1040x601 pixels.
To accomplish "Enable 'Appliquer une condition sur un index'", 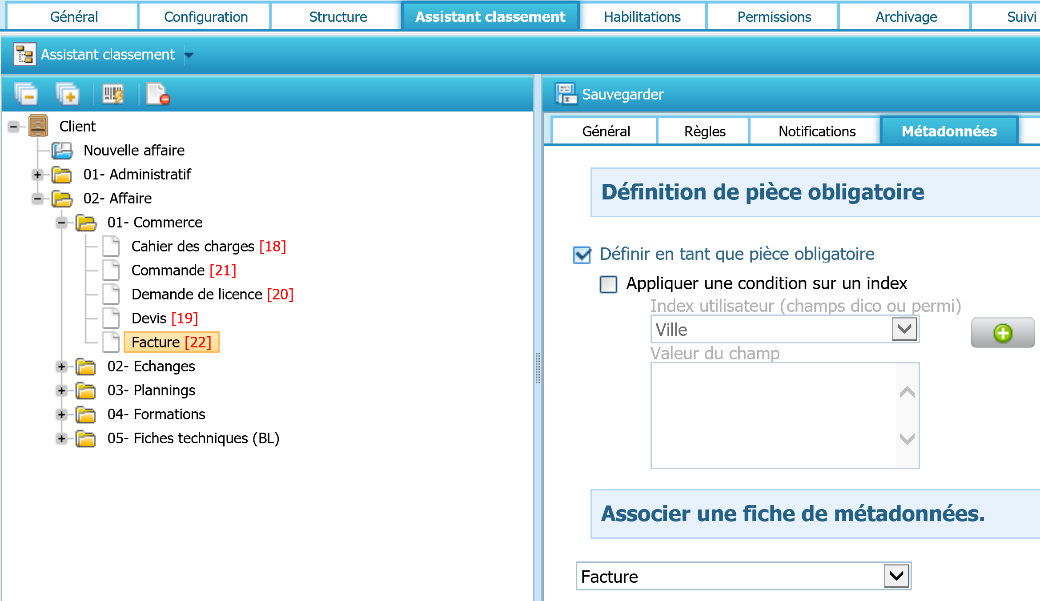I will tap(609, 284).
